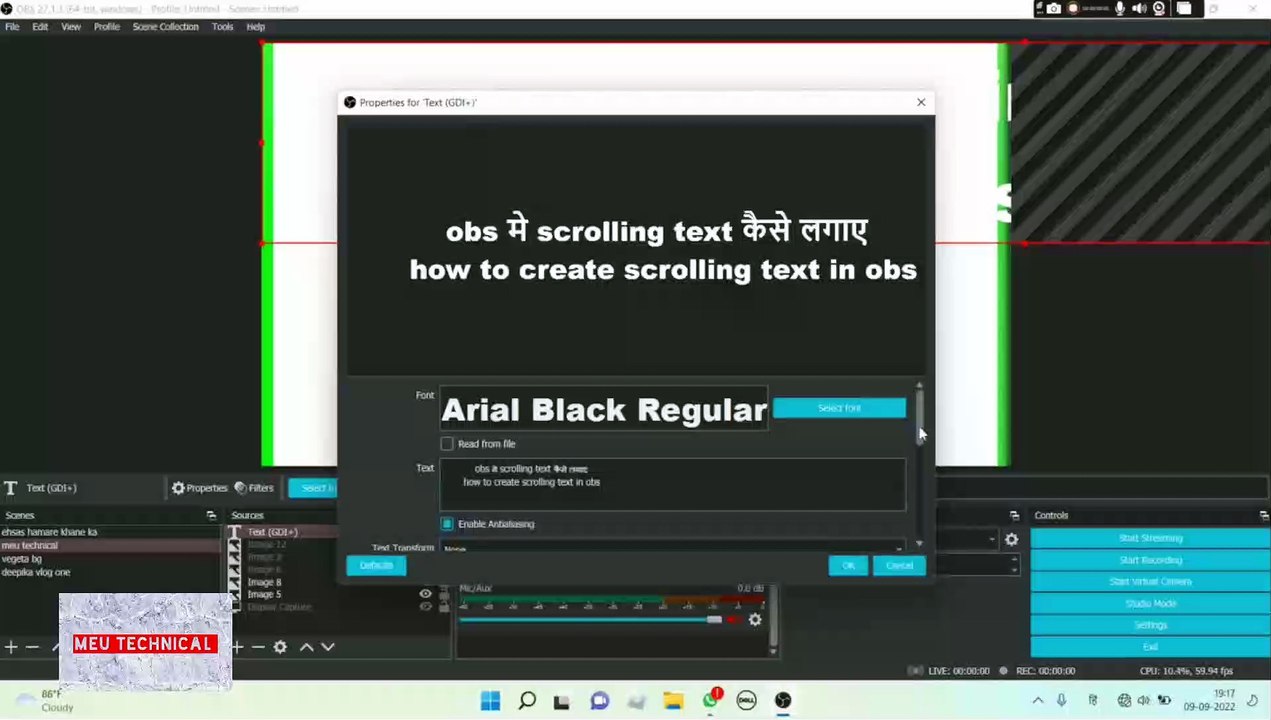Take screenshot with recorder camera icon

1053,9
